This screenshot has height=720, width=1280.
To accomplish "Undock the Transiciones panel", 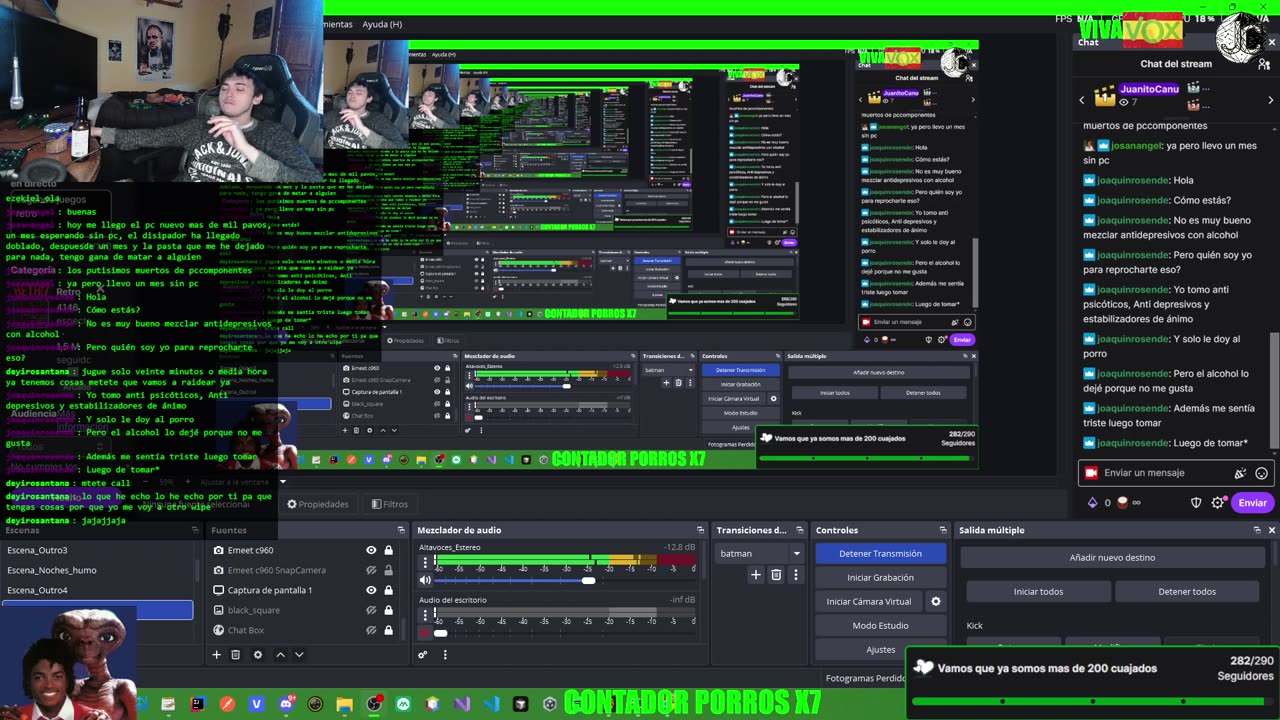I will click(x=799, y=530).
